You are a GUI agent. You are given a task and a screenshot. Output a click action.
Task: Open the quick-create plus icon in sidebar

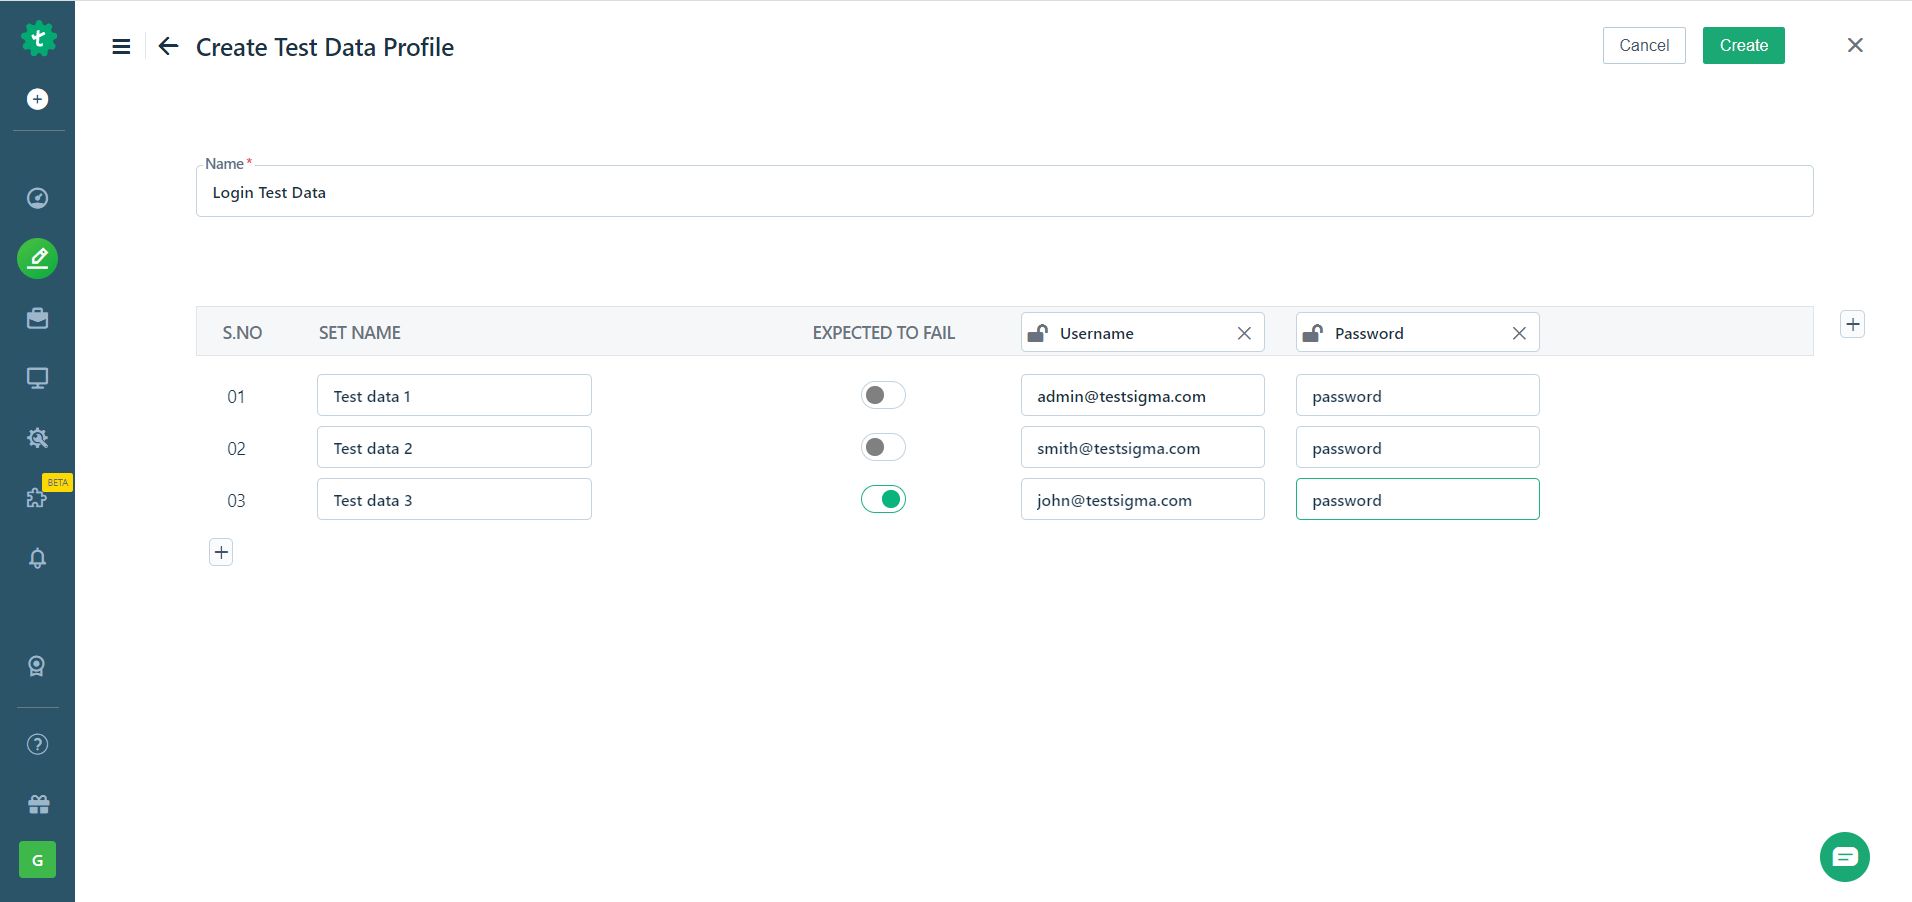[37, 99]
